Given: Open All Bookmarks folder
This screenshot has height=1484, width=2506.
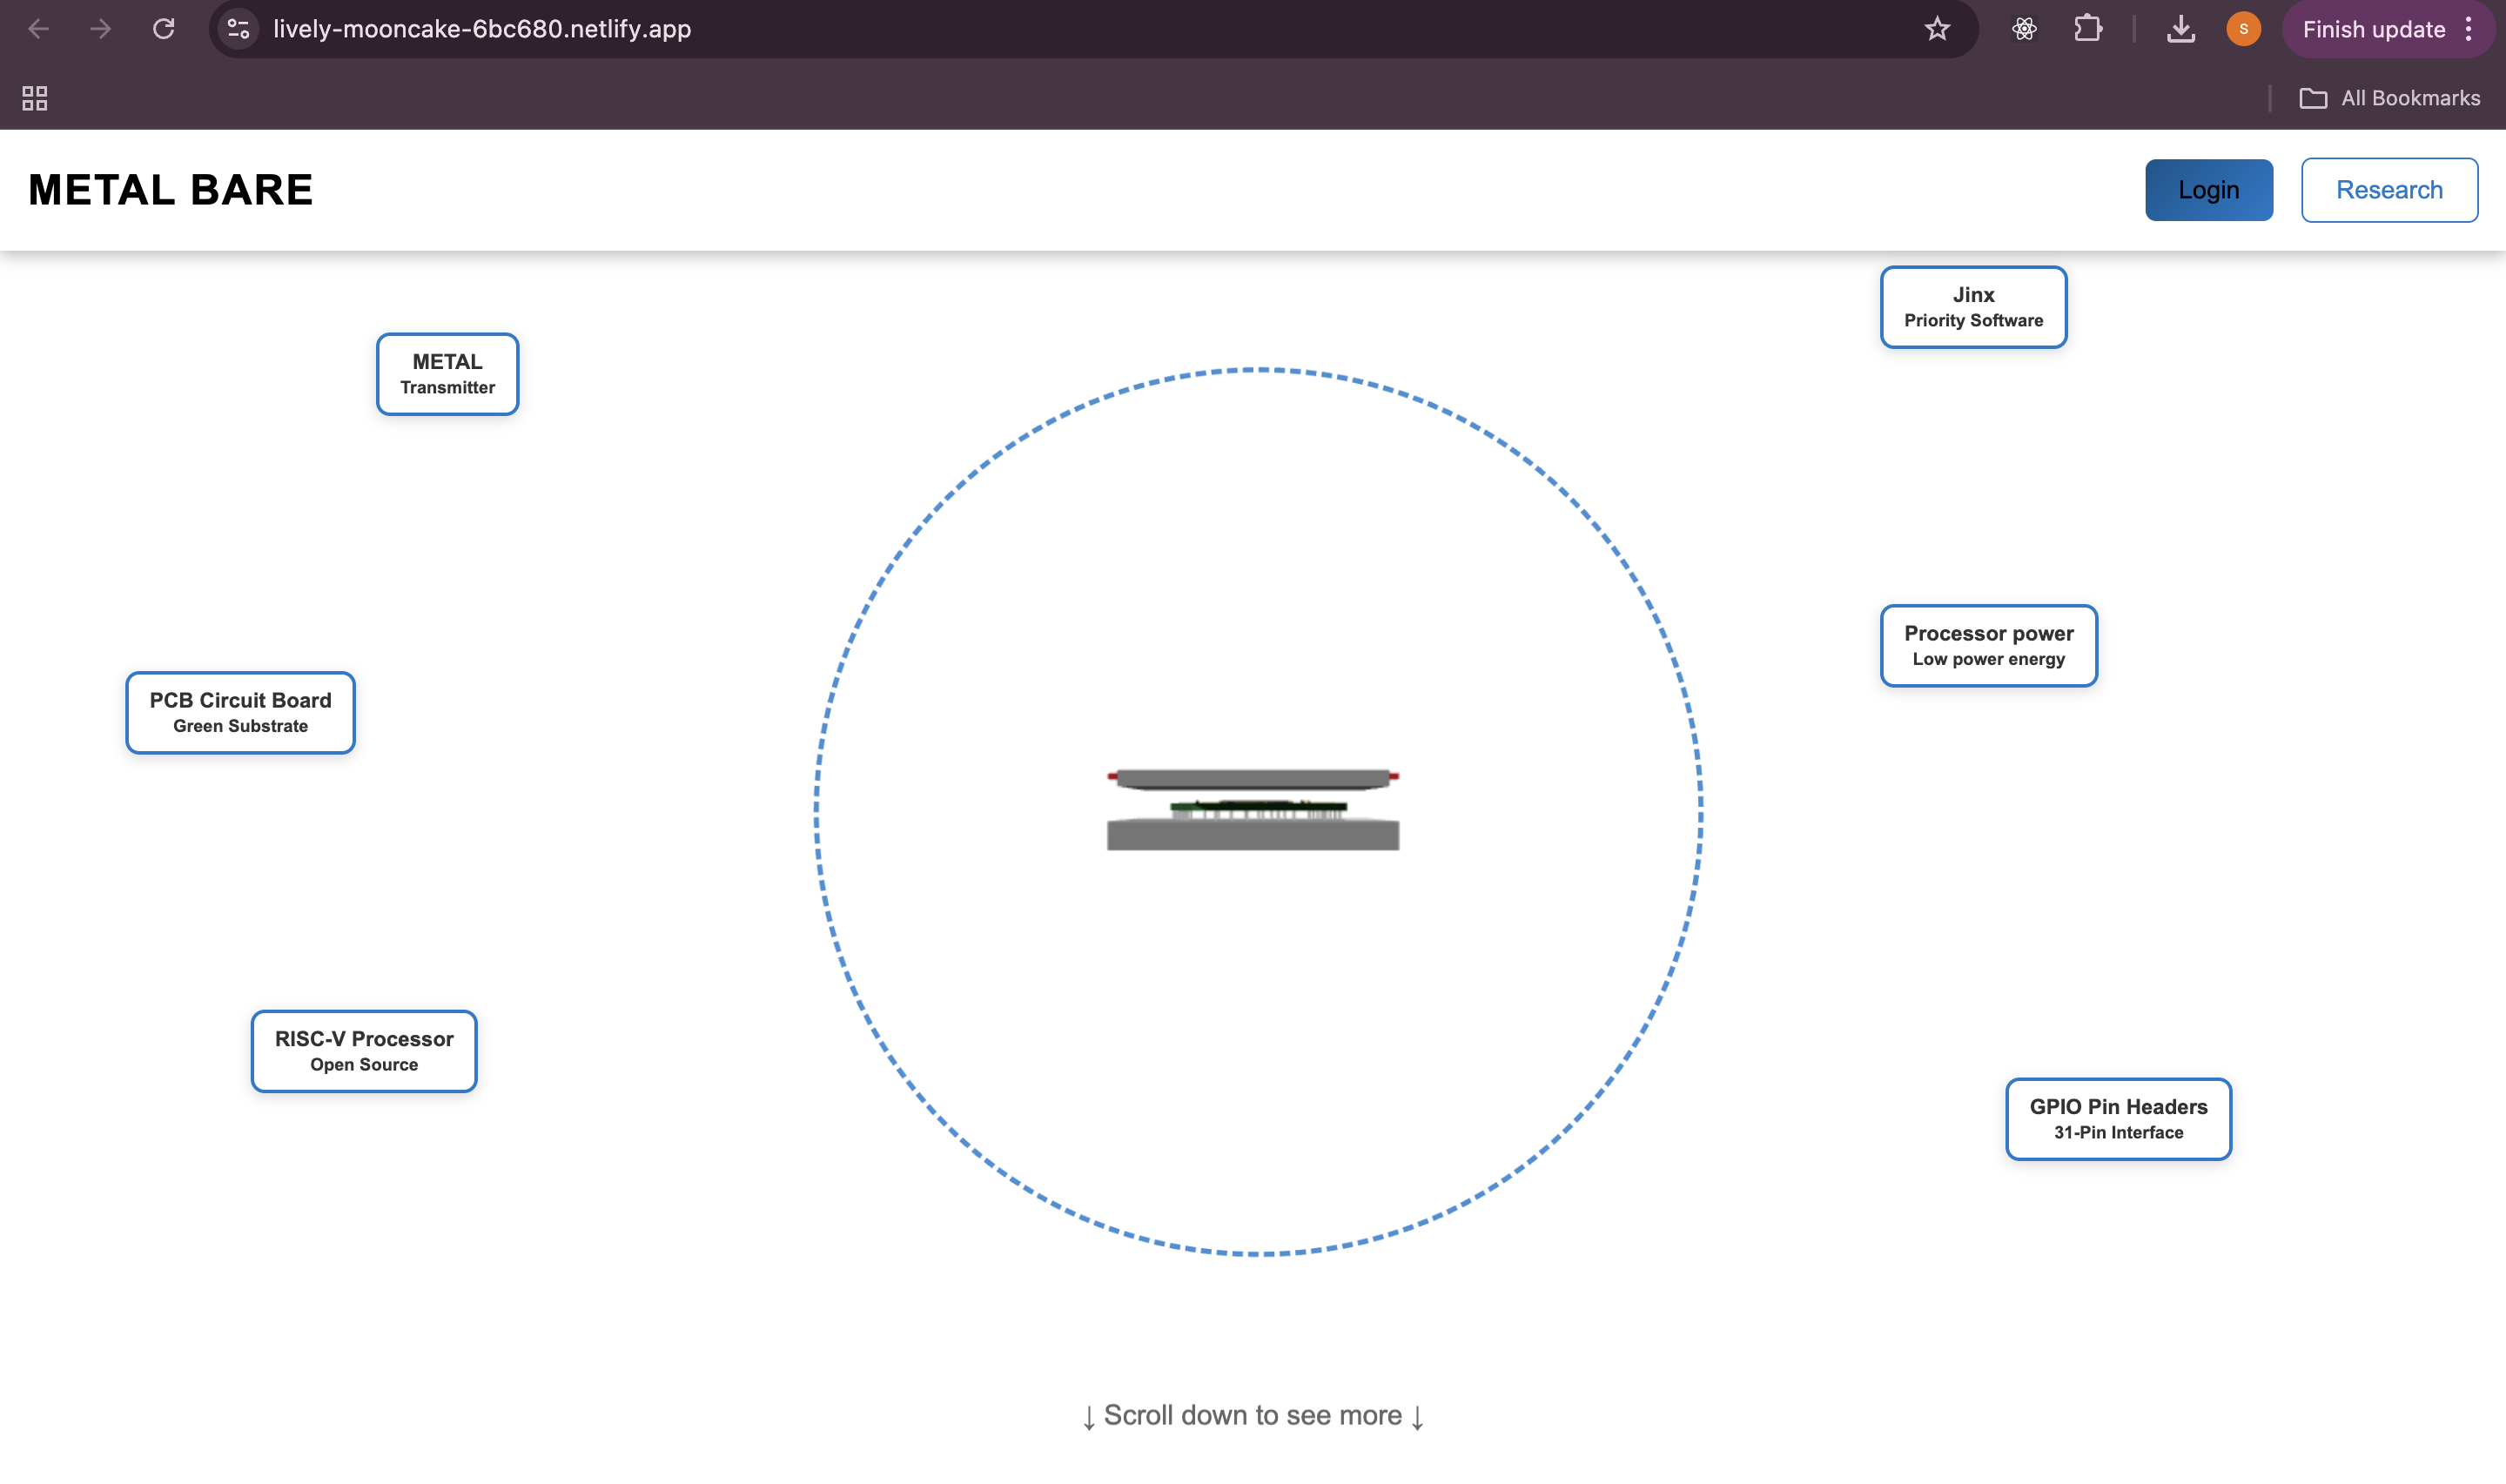Looking at the screenshot, I should pos(2389,98).
